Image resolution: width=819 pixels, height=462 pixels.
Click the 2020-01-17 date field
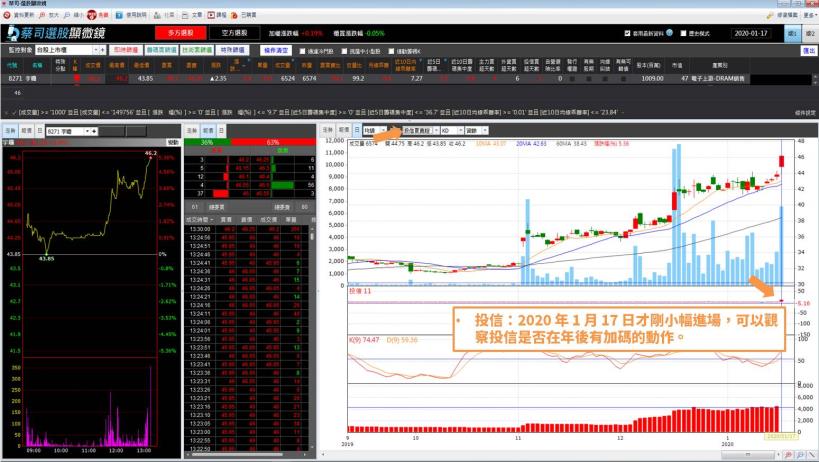751,33
